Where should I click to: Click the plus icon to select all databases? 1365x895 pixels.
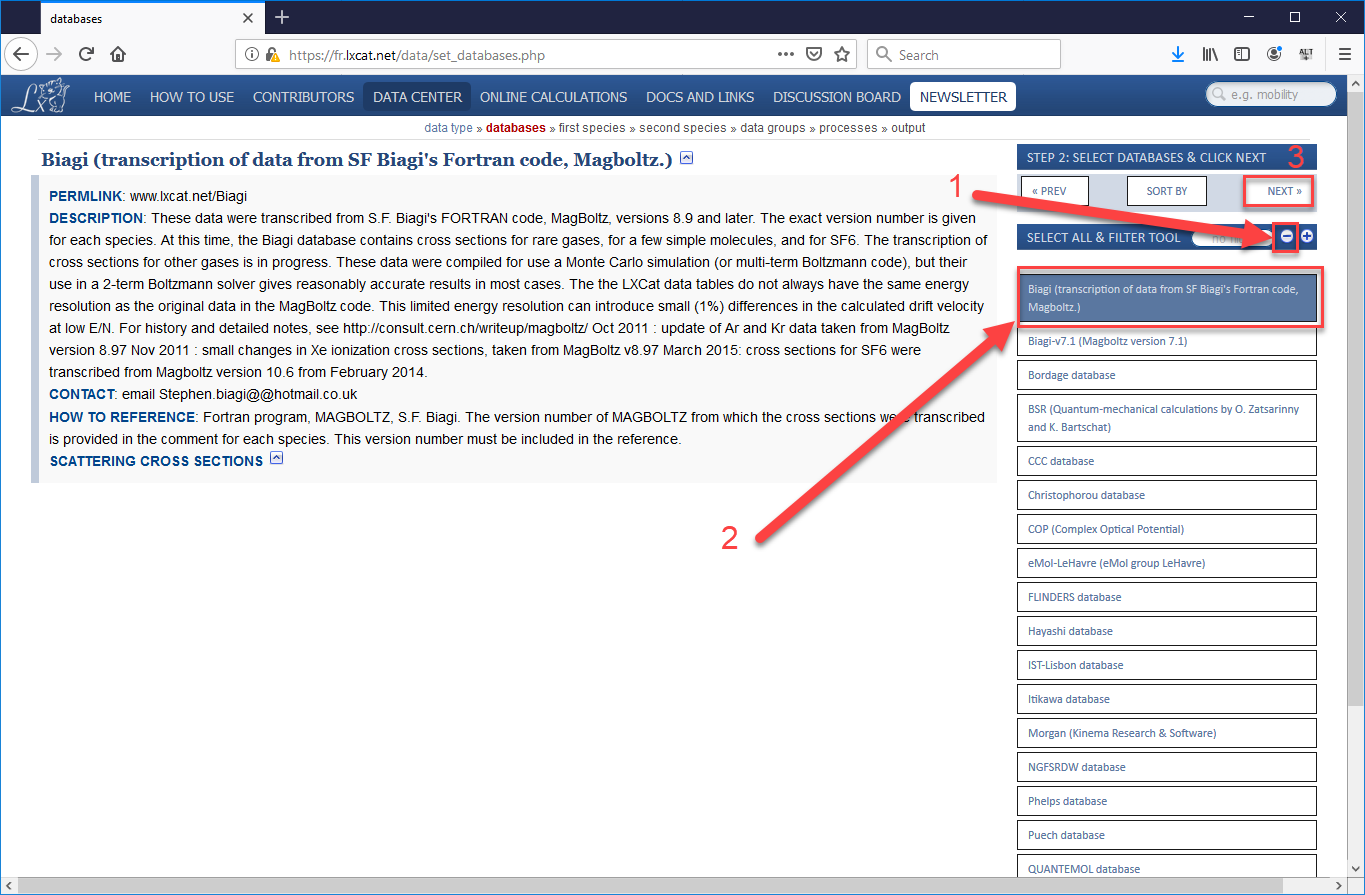tap(1307, 237)
